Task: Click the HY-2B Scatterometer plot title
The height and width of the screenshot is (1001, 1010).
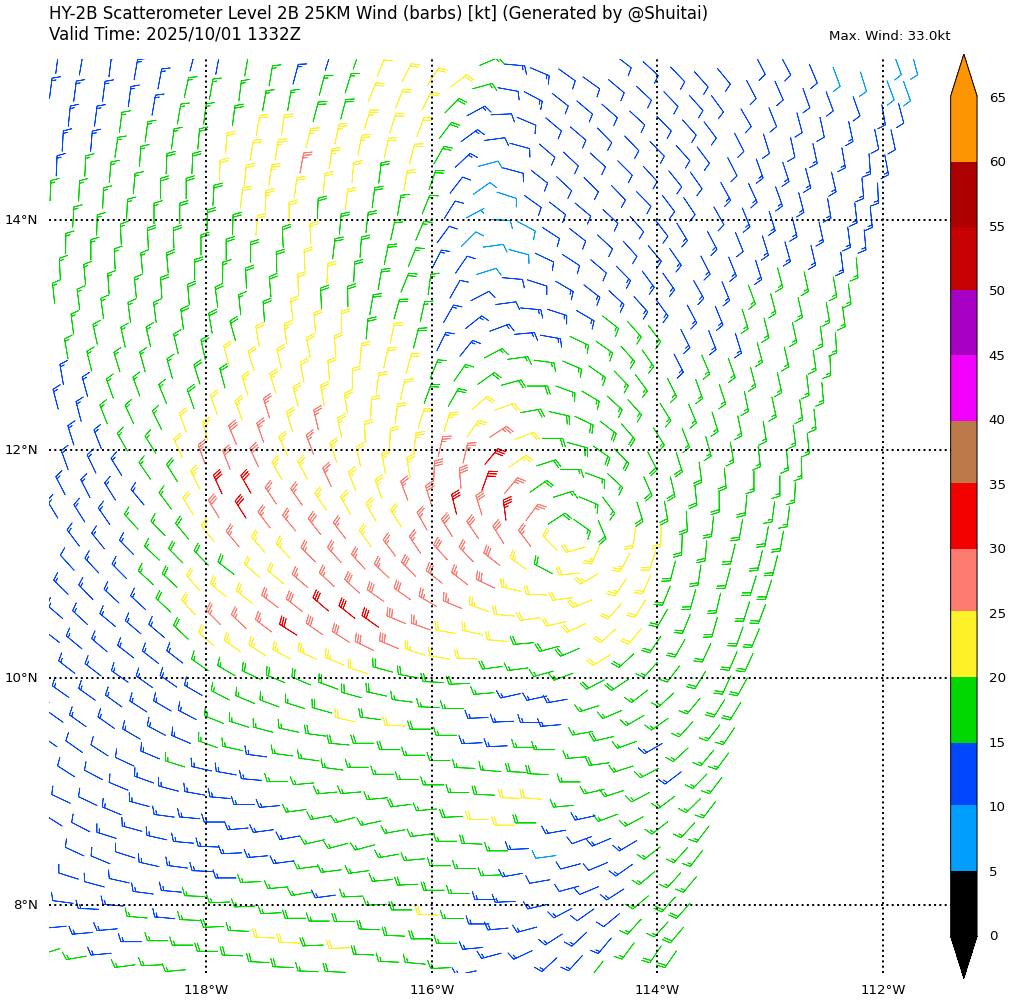Action: [x=378, y=13]
